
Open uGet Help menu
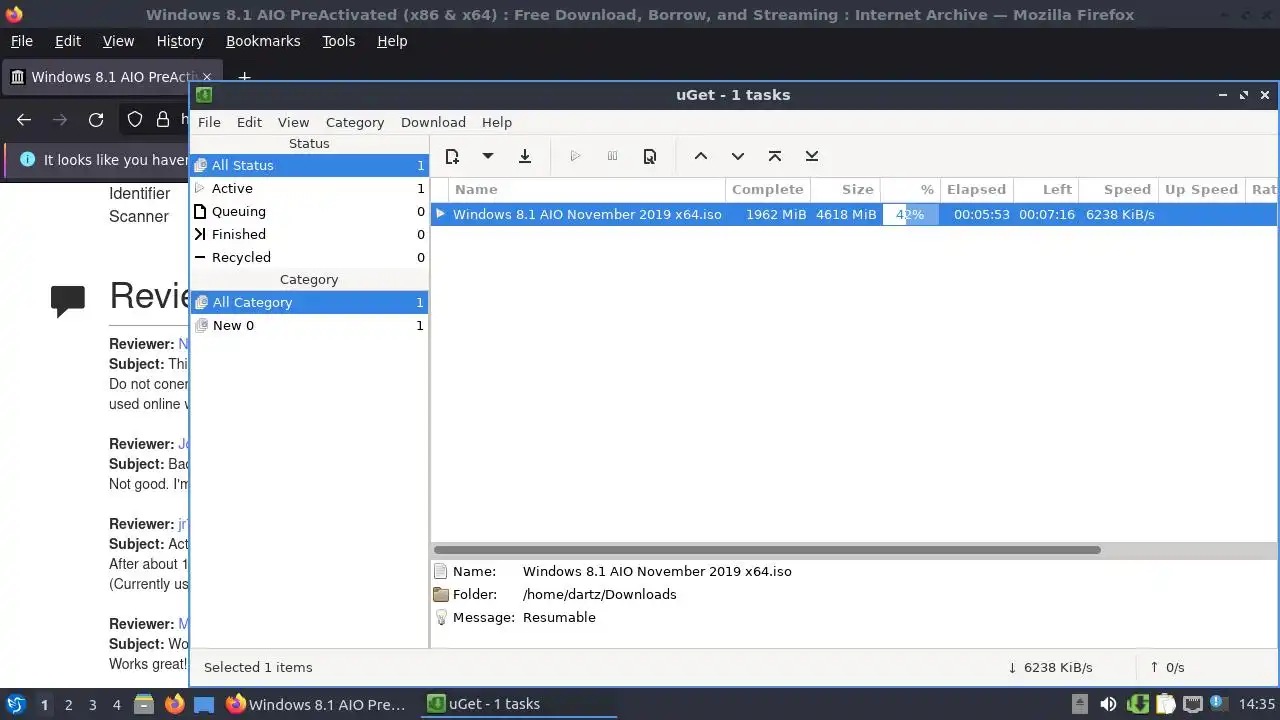(497, 122)
